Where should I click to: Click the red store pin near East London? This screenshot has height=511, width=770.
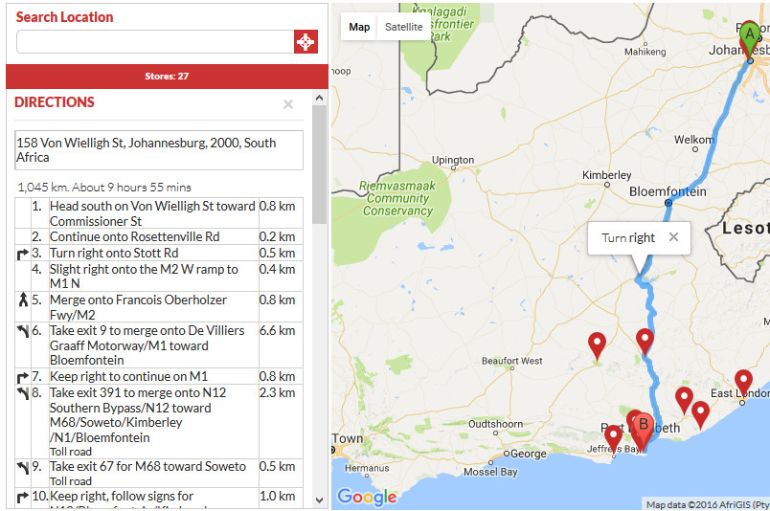pos(743,384)
